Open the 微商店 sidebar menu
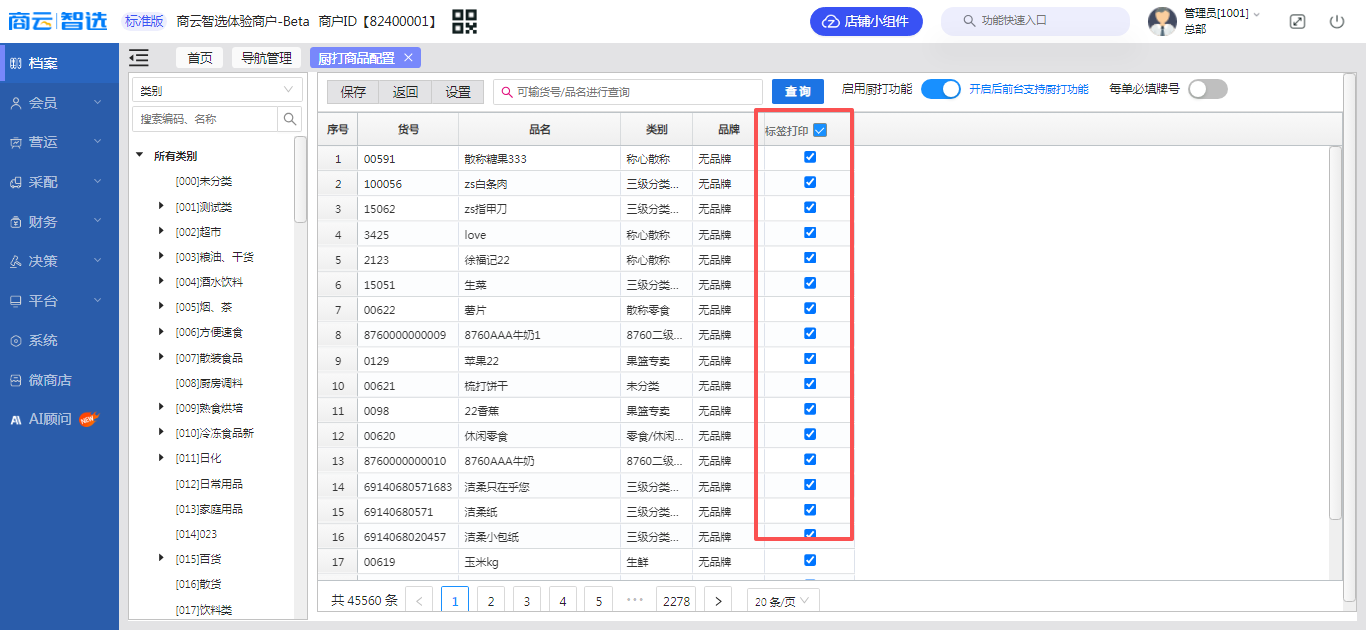The width and height of the screenshot is (1366, 630). tap(49, 380)
